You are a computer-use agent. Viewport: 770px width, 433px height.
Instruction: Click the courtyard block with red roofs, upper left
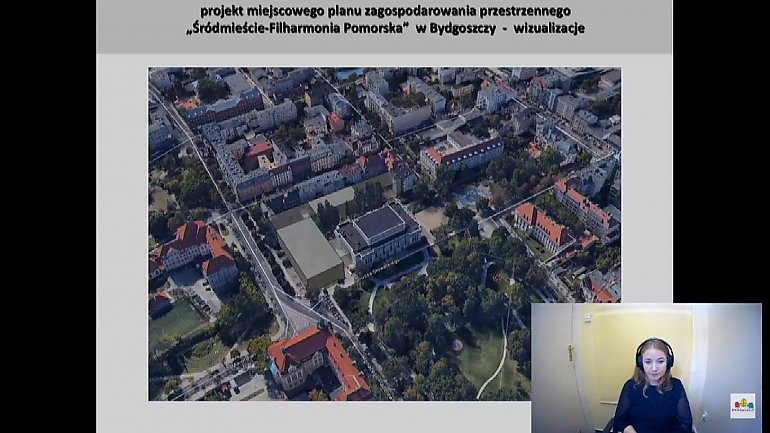[x=252, y=160]
